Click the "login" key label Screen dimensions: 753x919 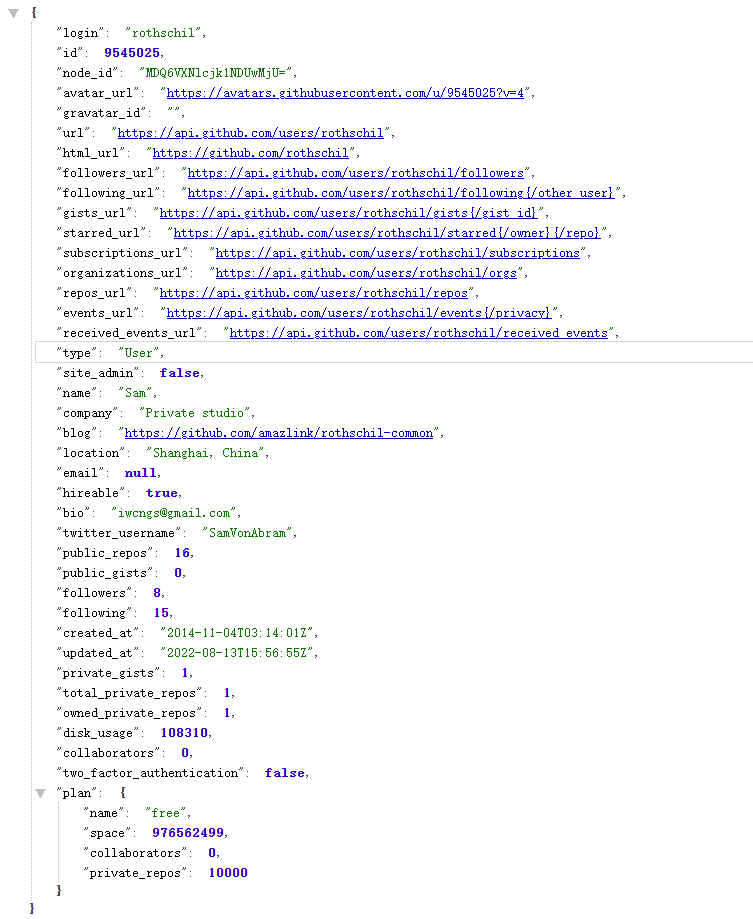(80, 33)
